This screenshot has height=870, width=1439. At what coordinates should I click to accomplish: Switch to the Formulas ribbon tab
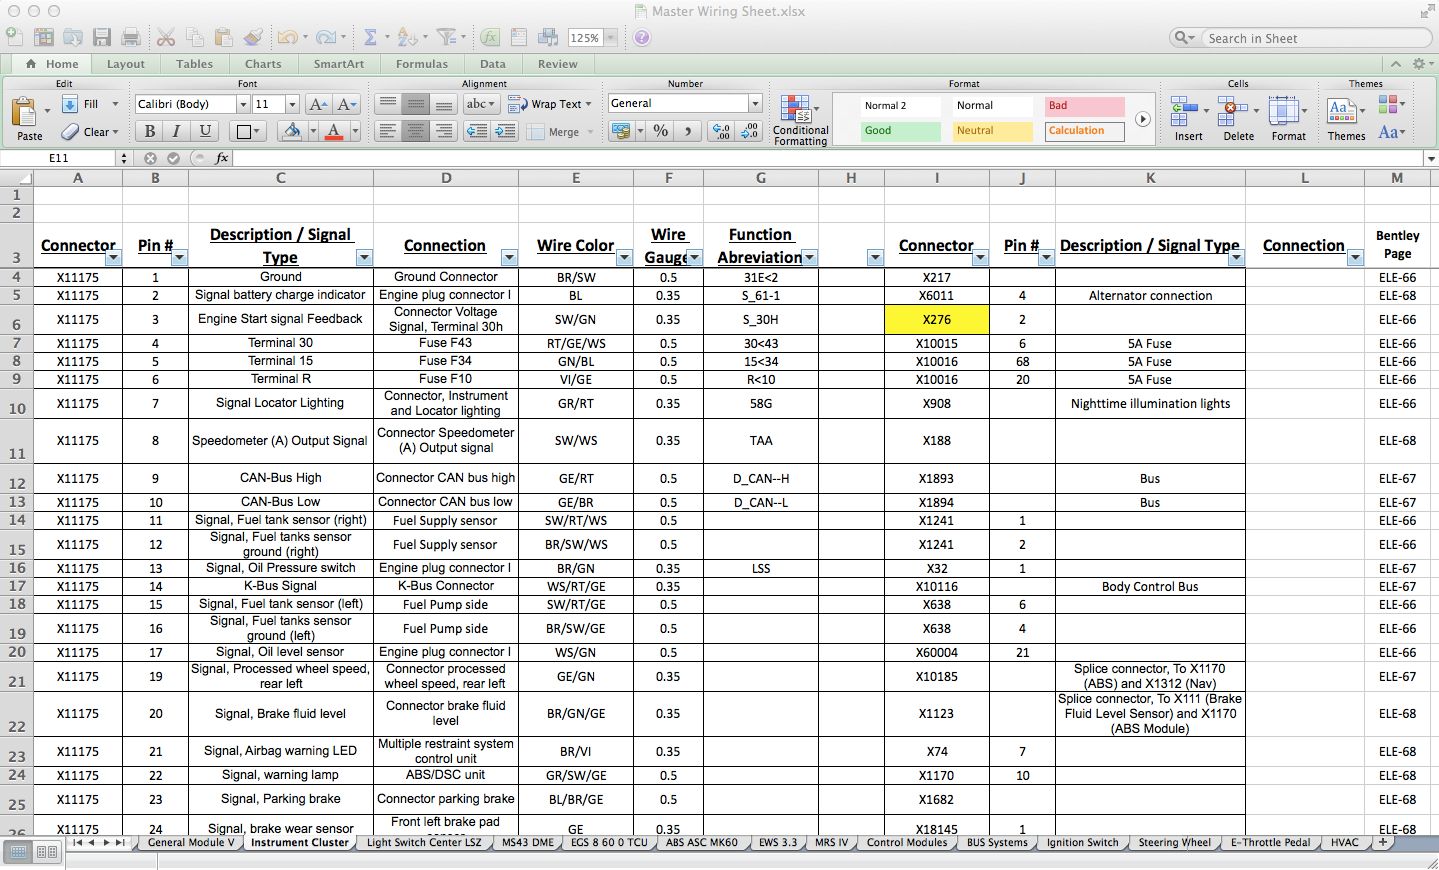point(422,64)
